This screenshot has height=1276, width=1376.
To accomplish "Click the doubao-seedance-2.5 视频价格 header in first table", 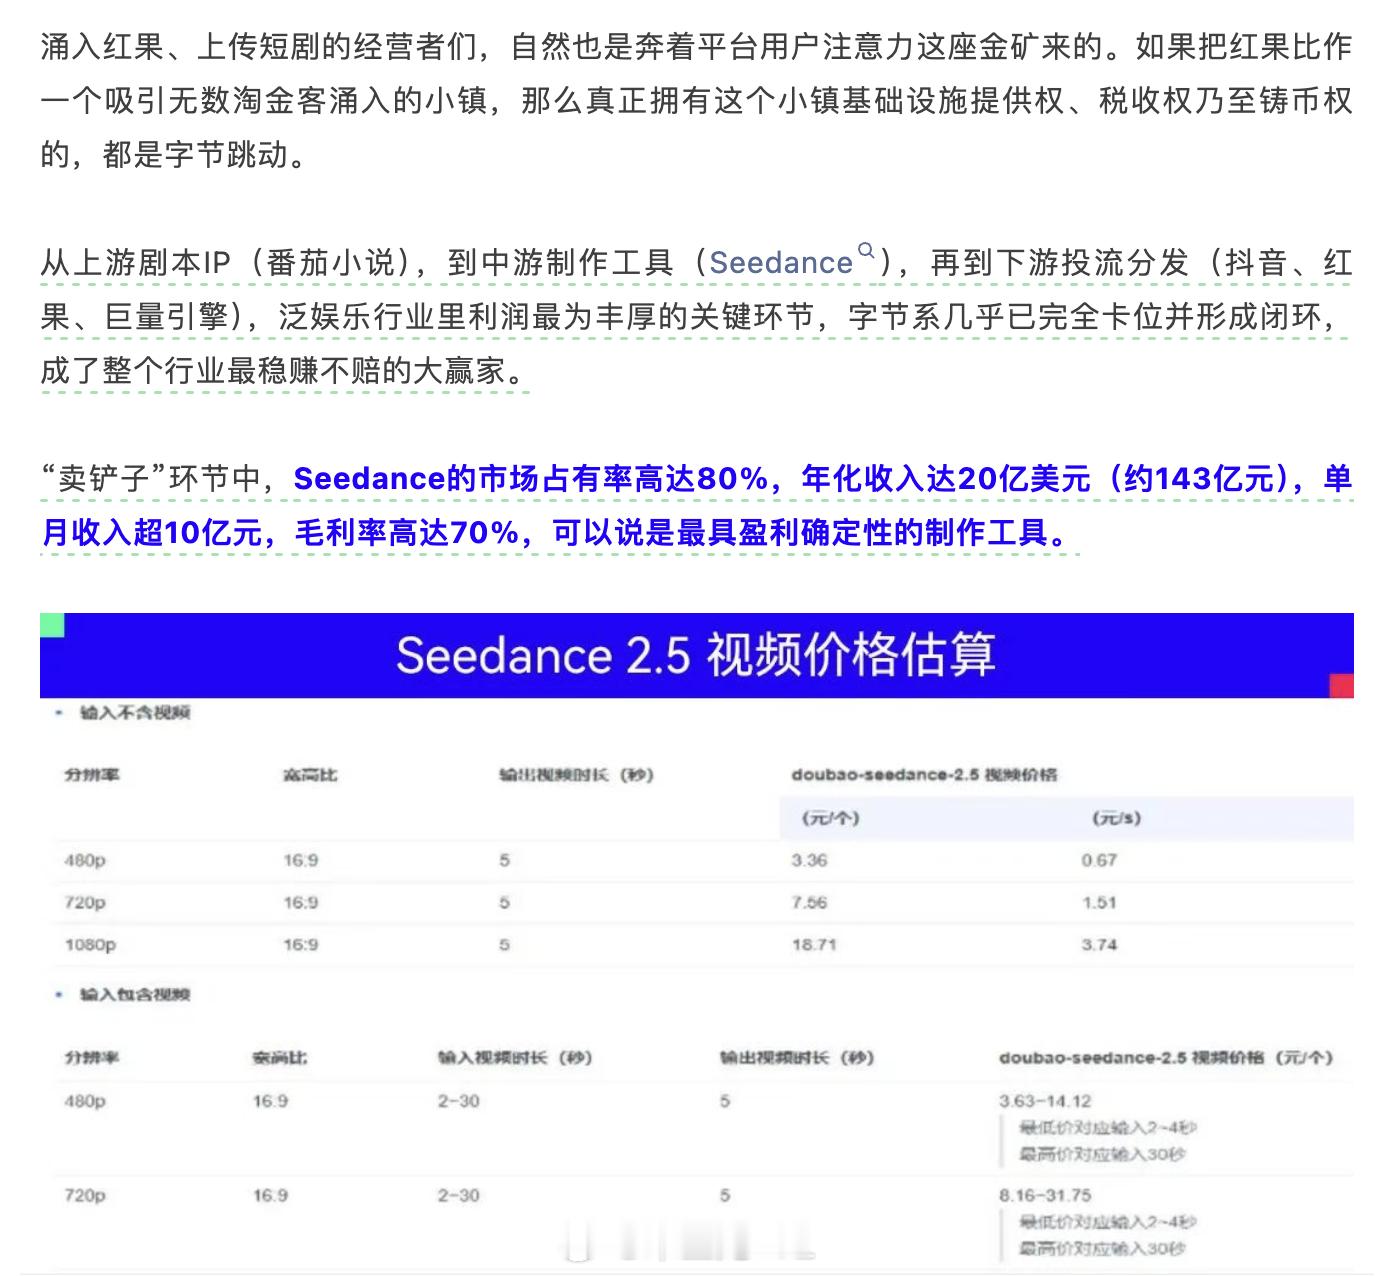I will pos(924,775).
